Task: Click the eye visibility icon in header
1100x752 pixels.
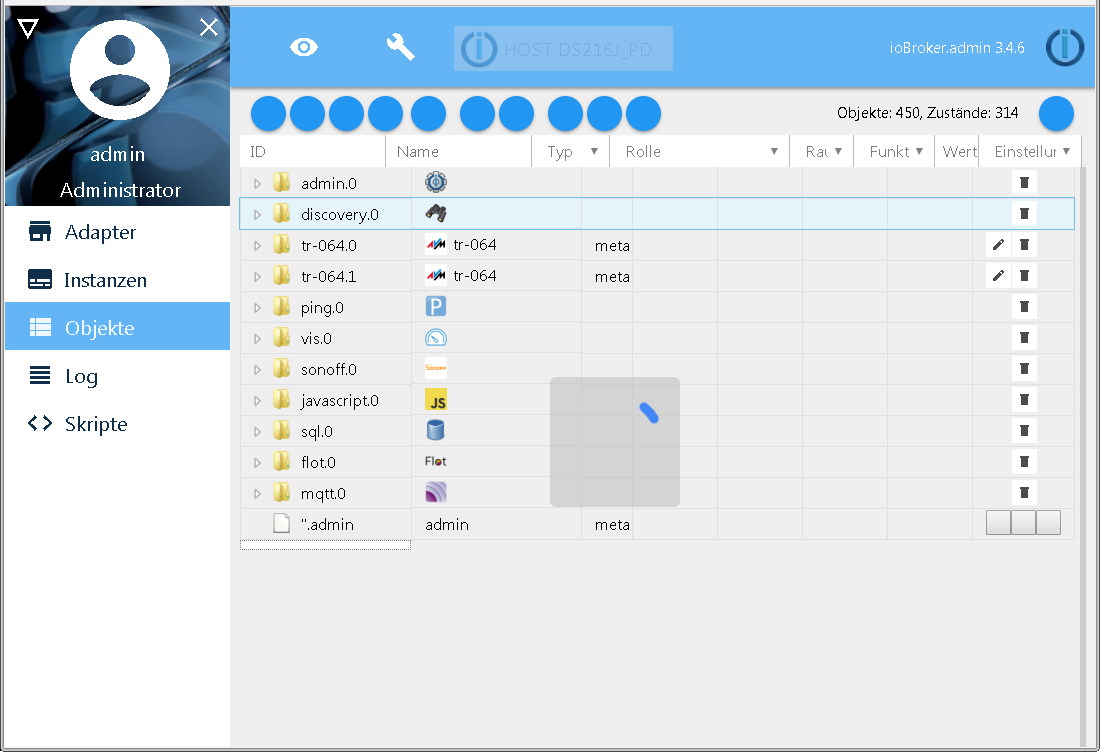Action: tap(304, 48)
